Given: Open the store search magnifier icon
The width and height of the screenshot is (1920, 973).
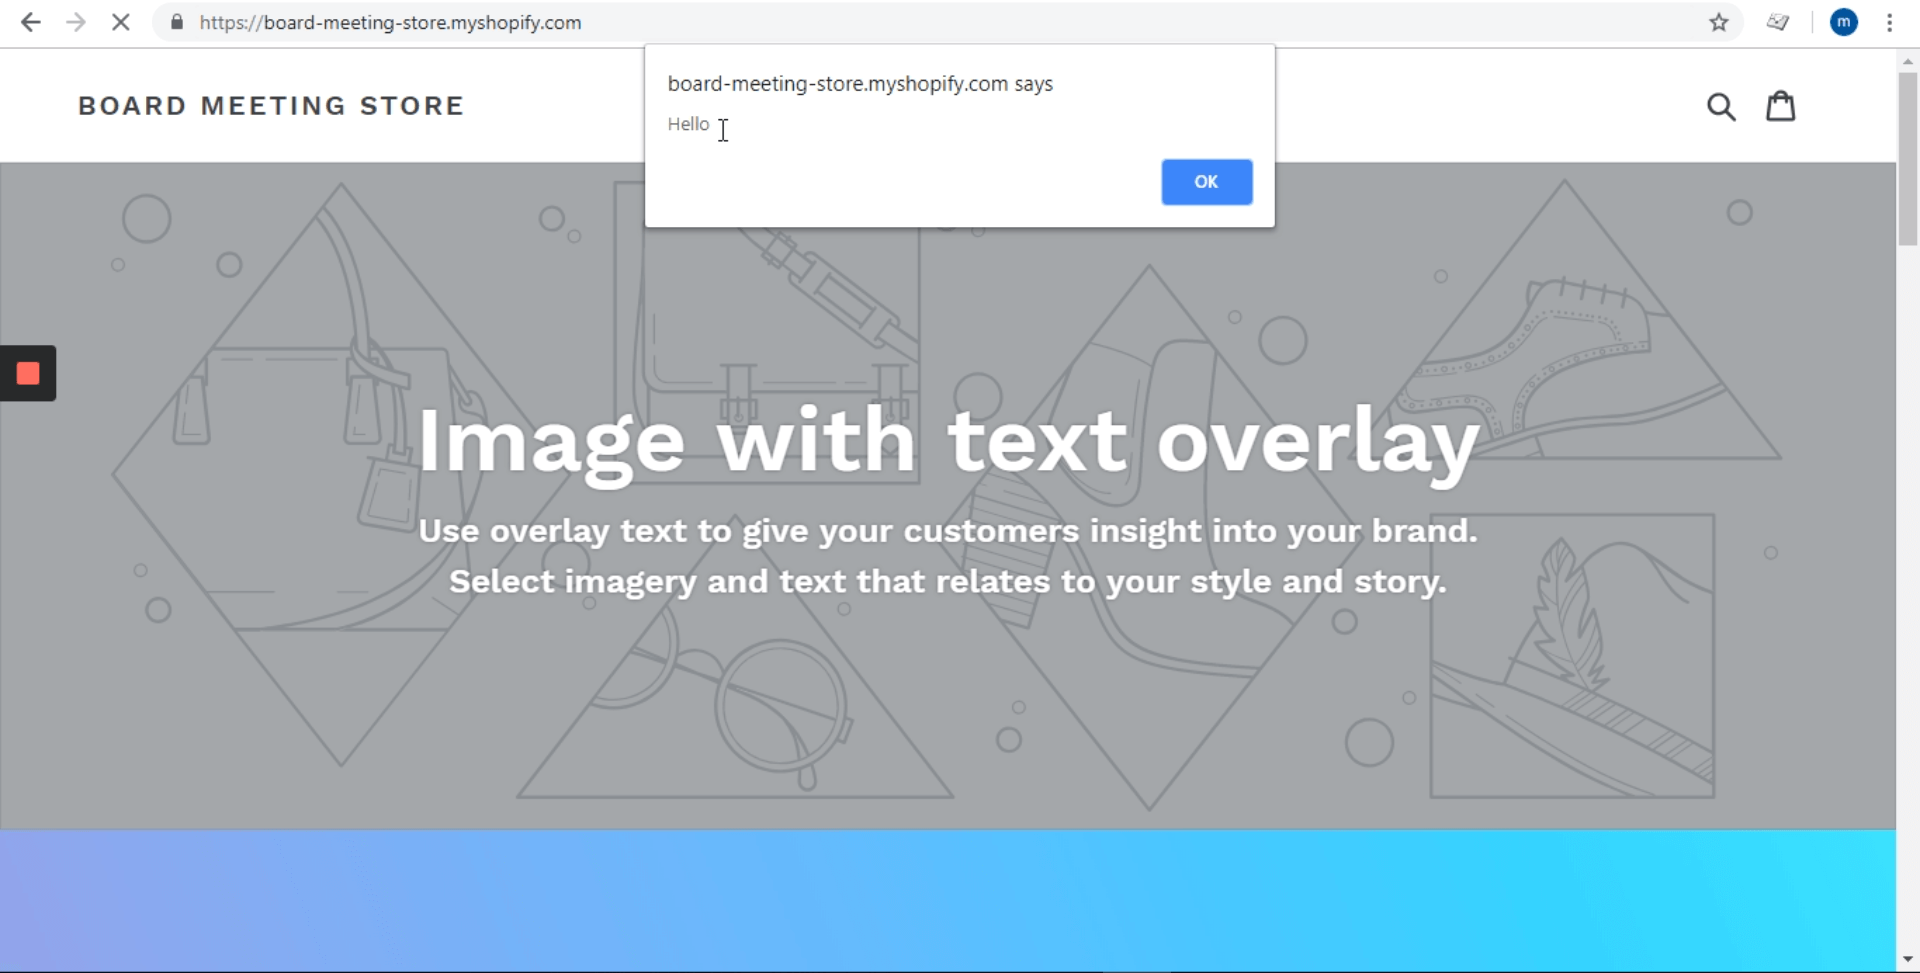Looking at the screenshot, I should tap(1721, 106).
